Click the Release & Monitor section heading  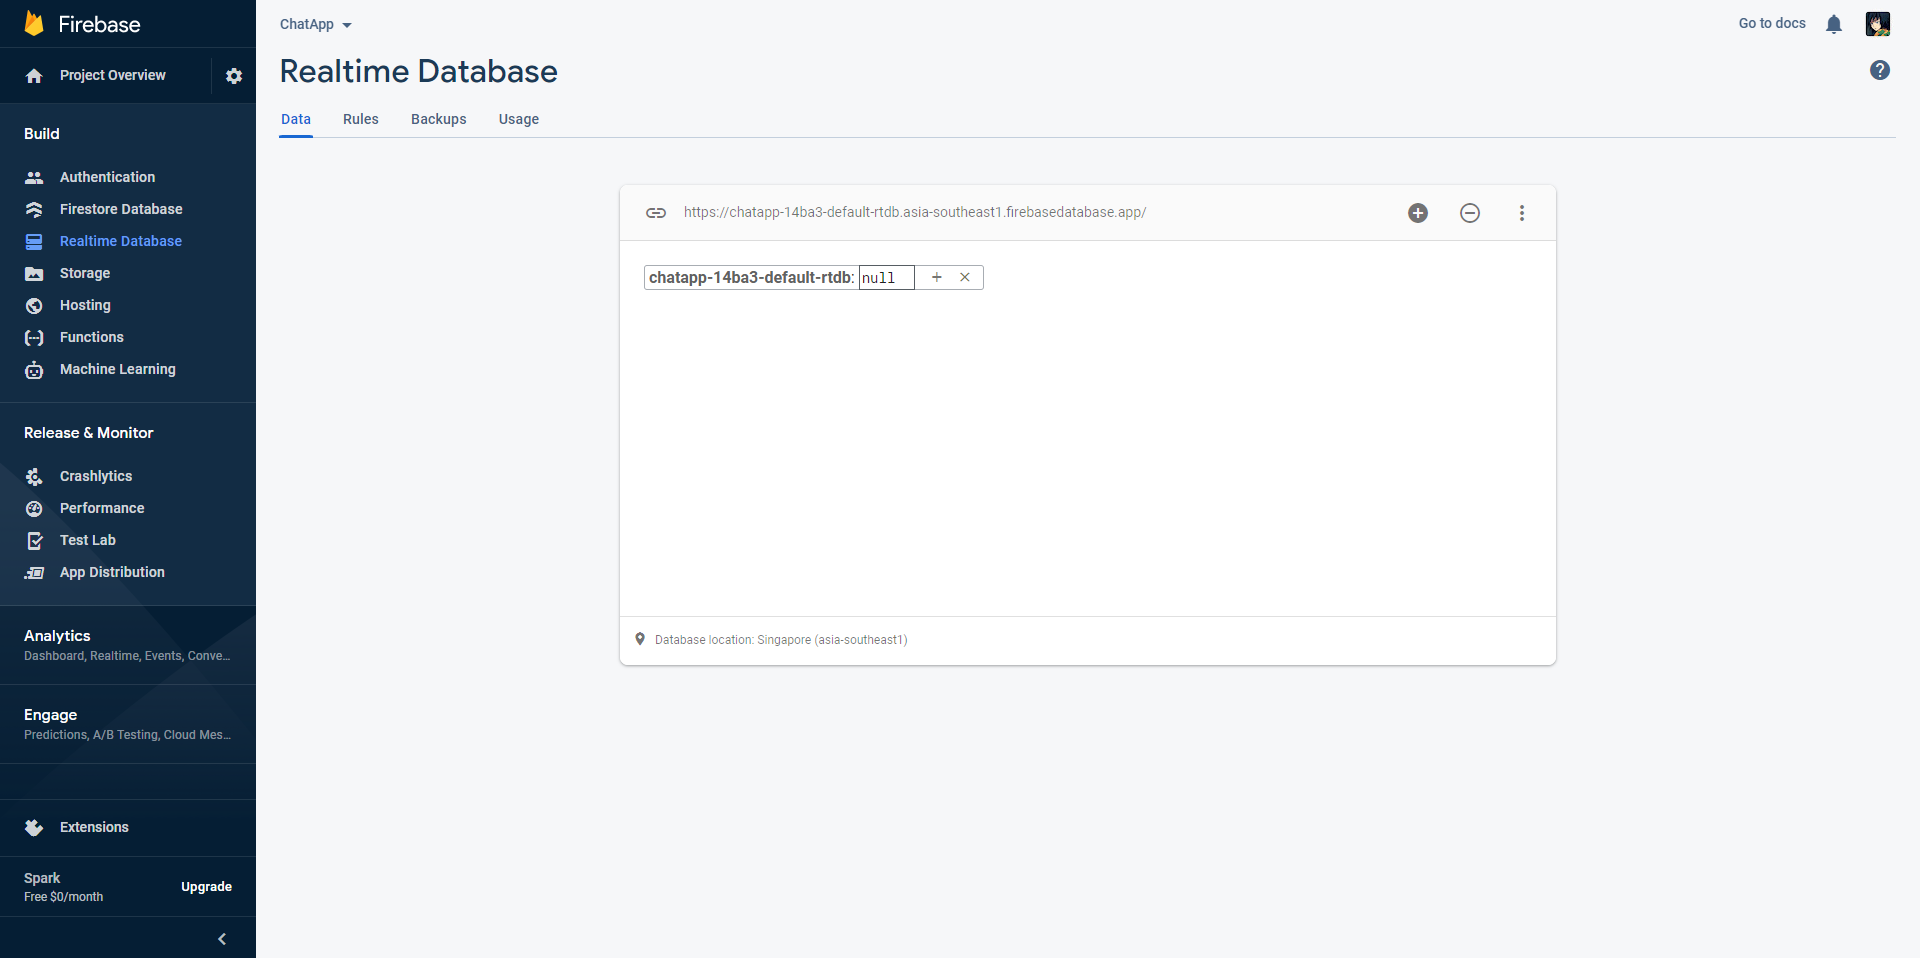89,433
